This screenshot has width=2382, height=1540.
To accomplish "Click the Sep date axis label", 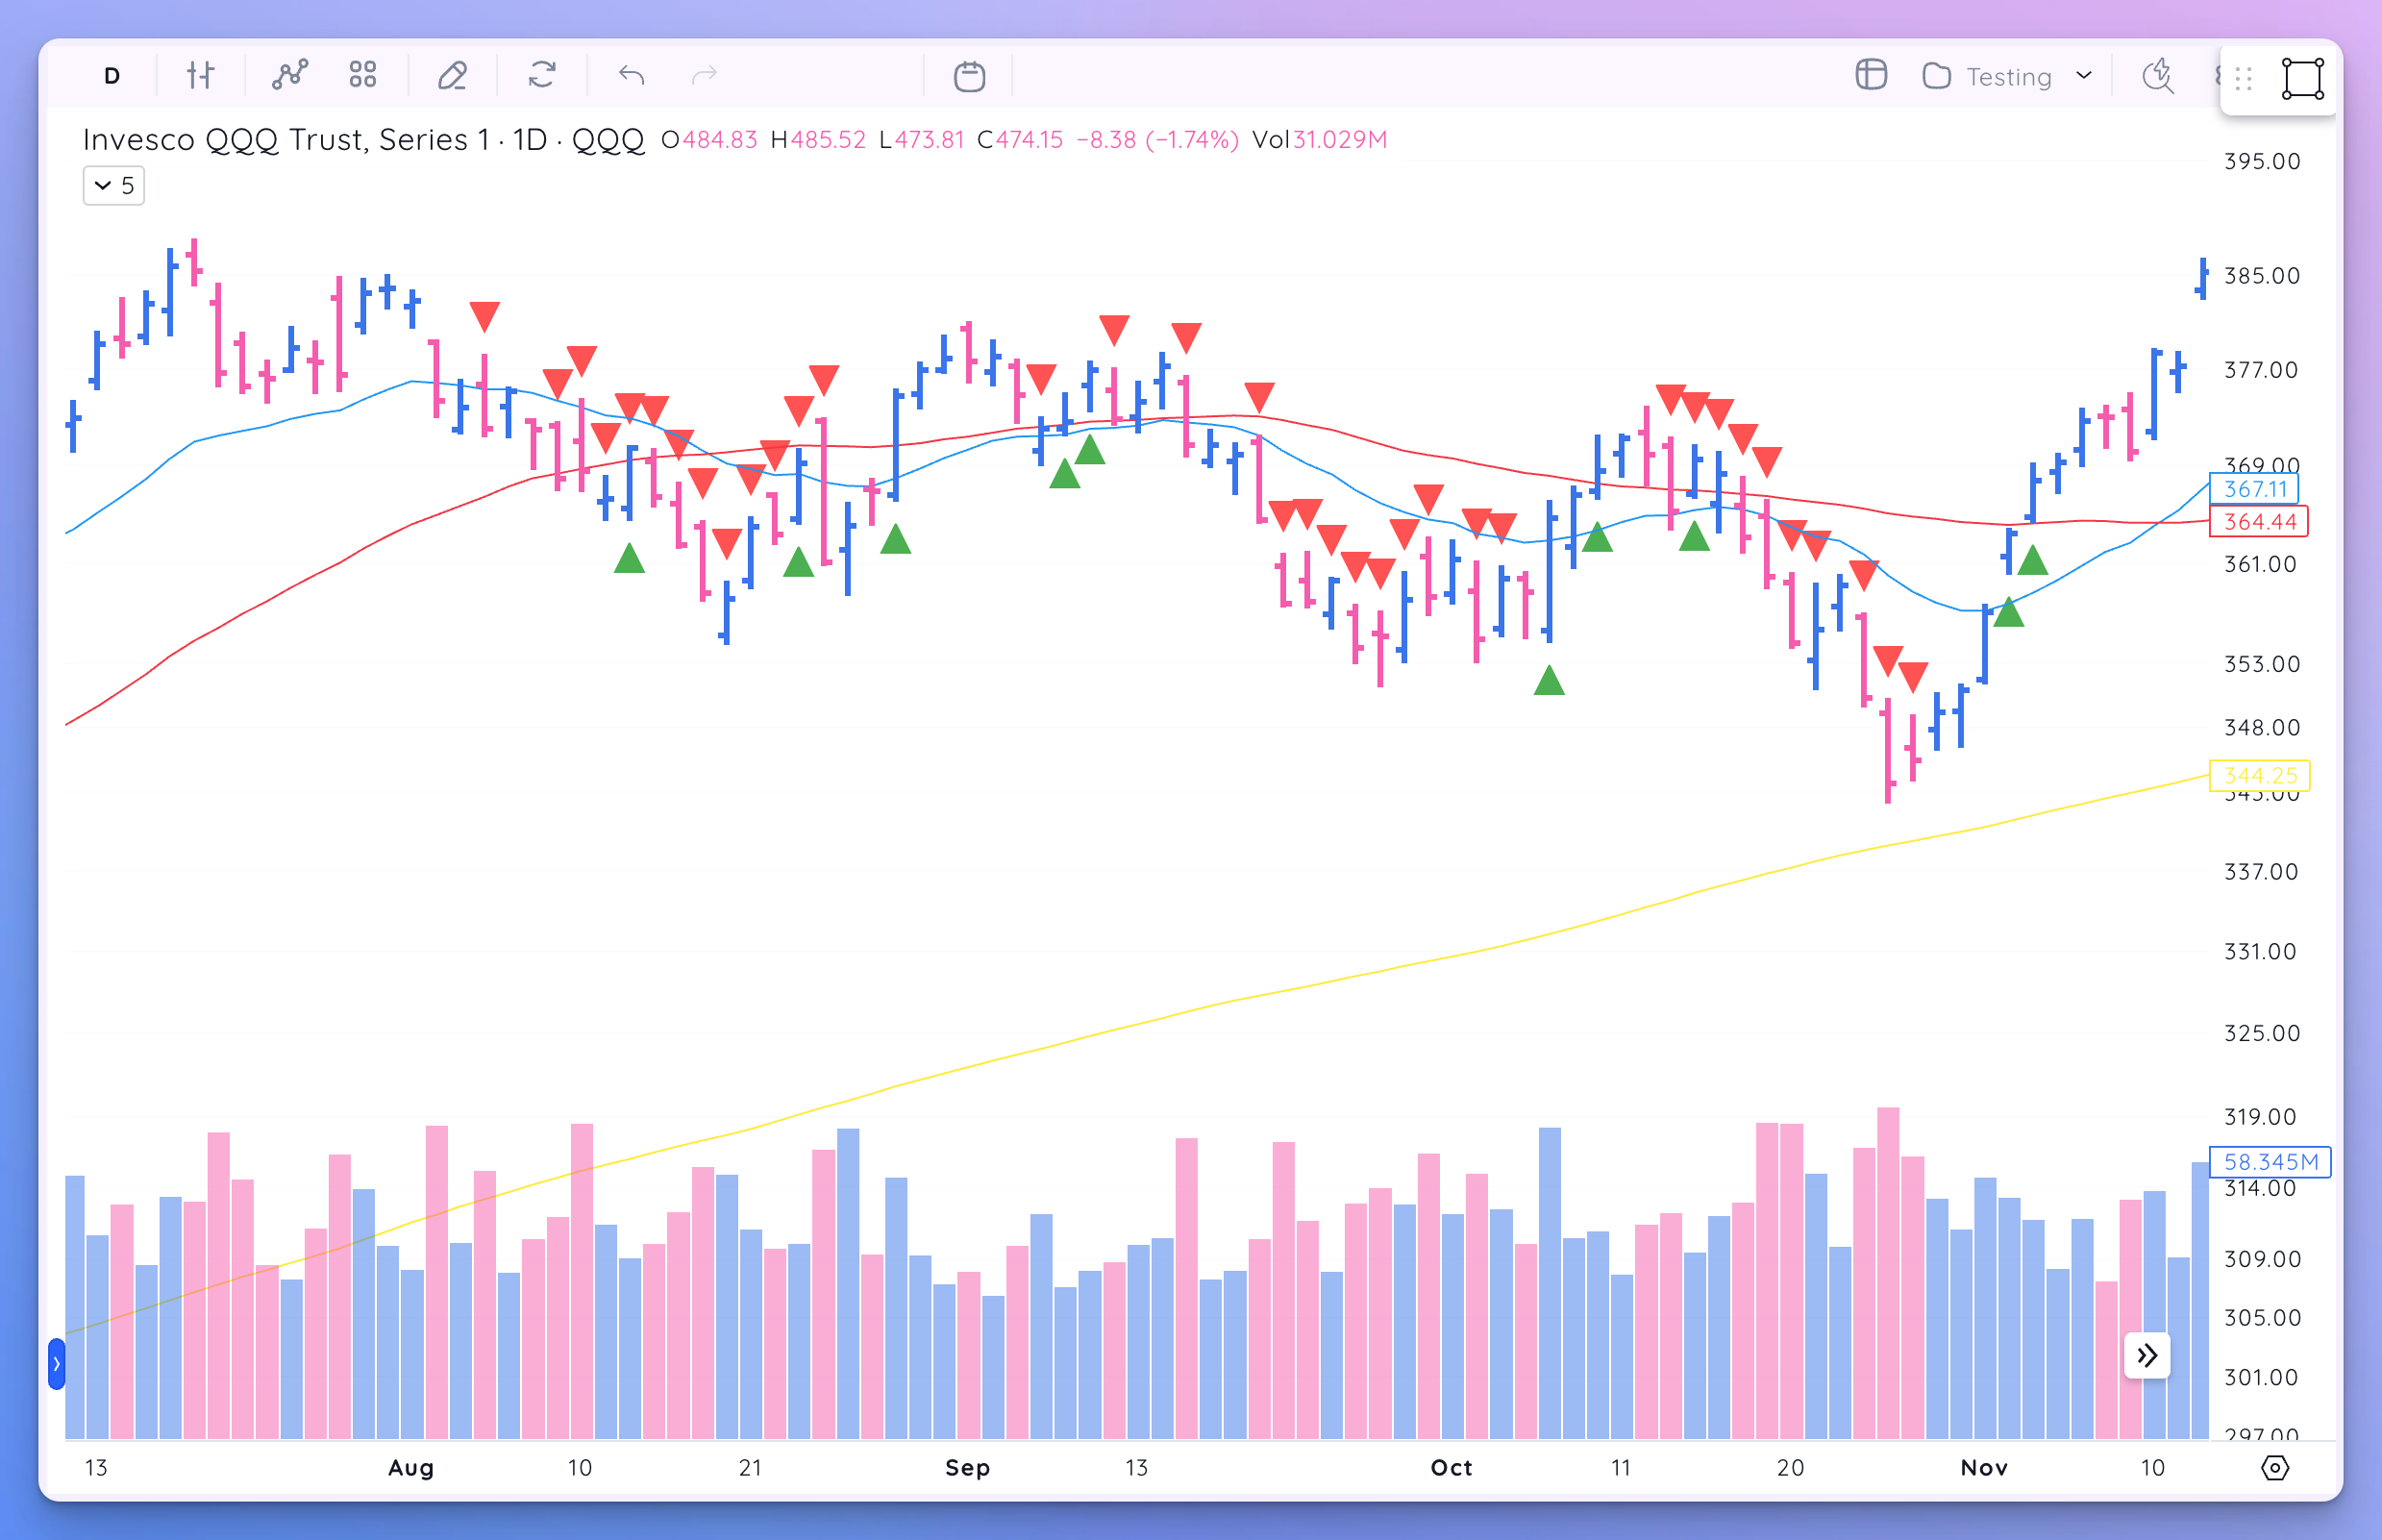I will pyautogui.click(x=968, y=1468).
